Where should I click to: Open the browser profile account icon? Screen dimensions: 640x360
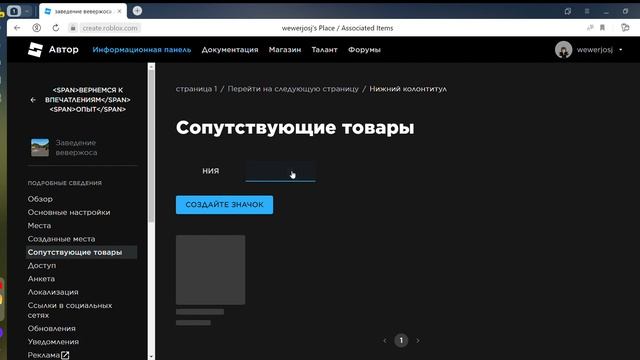pos(36,28)
